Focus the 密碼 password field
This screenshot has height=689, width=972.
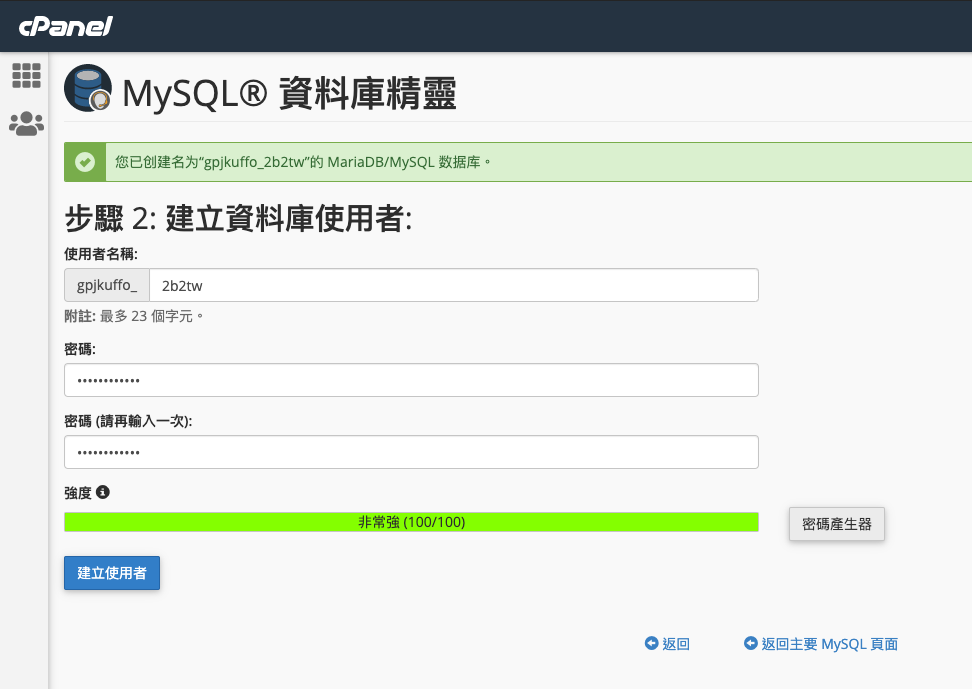coord(411,380)
